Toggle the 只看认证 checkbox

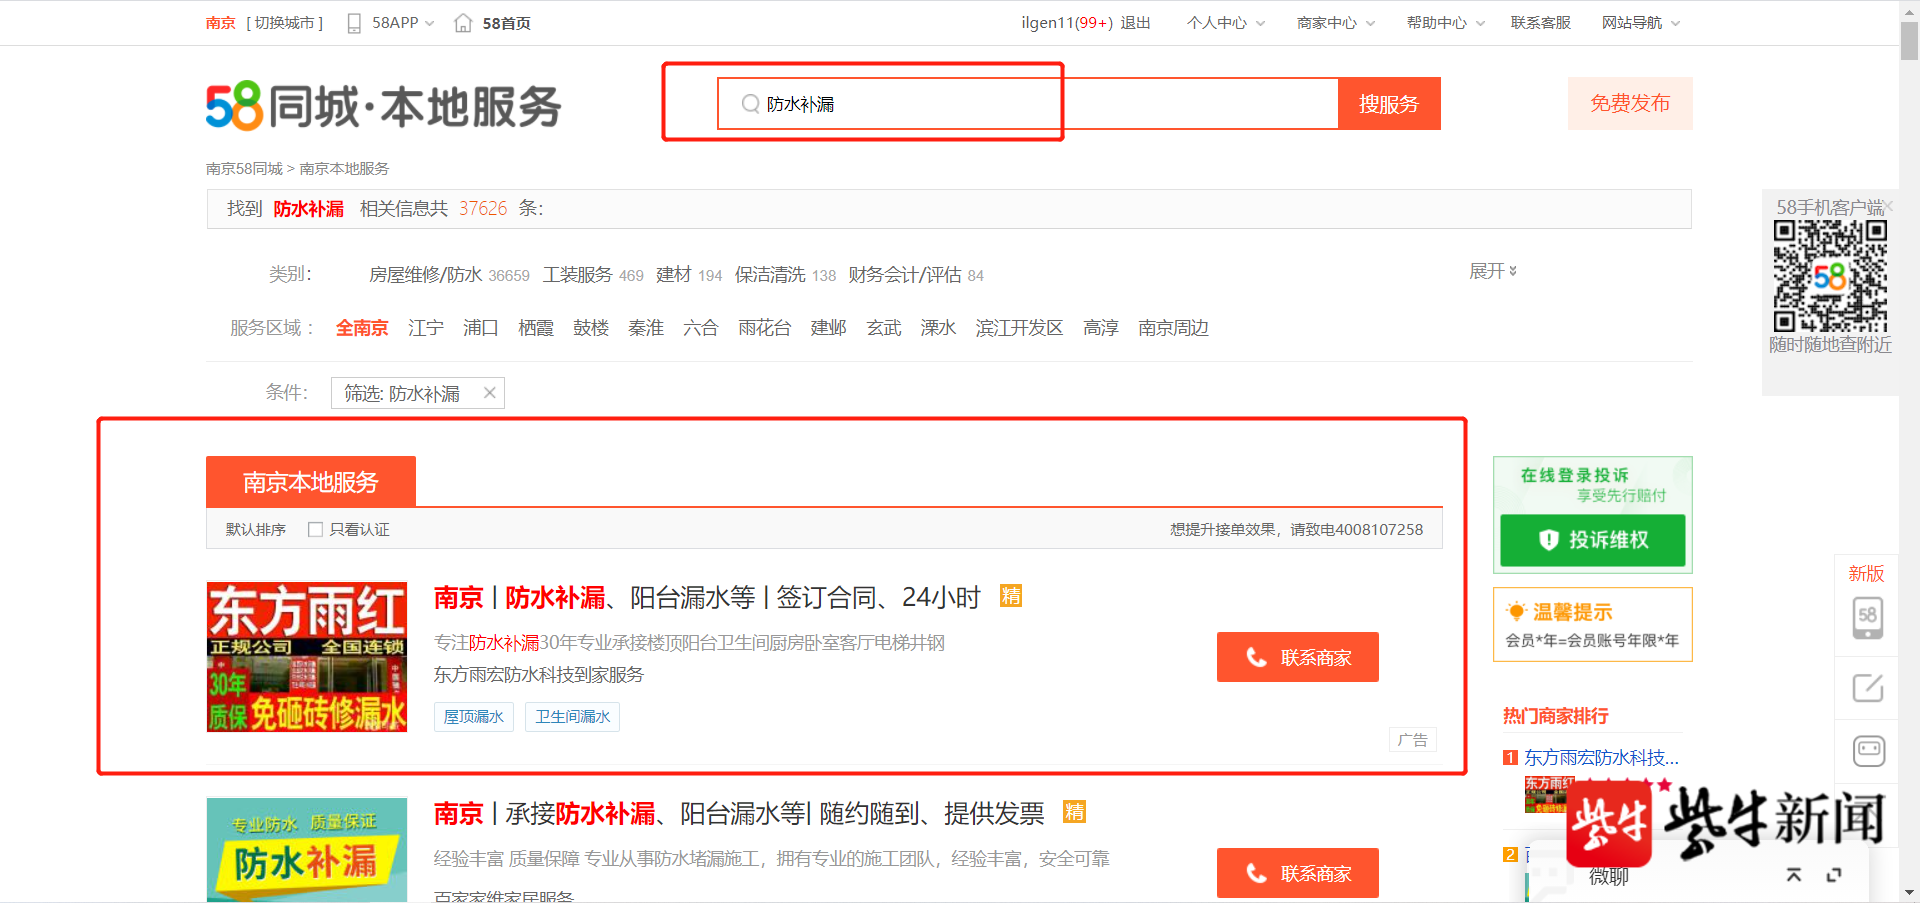tap(315, 530)
